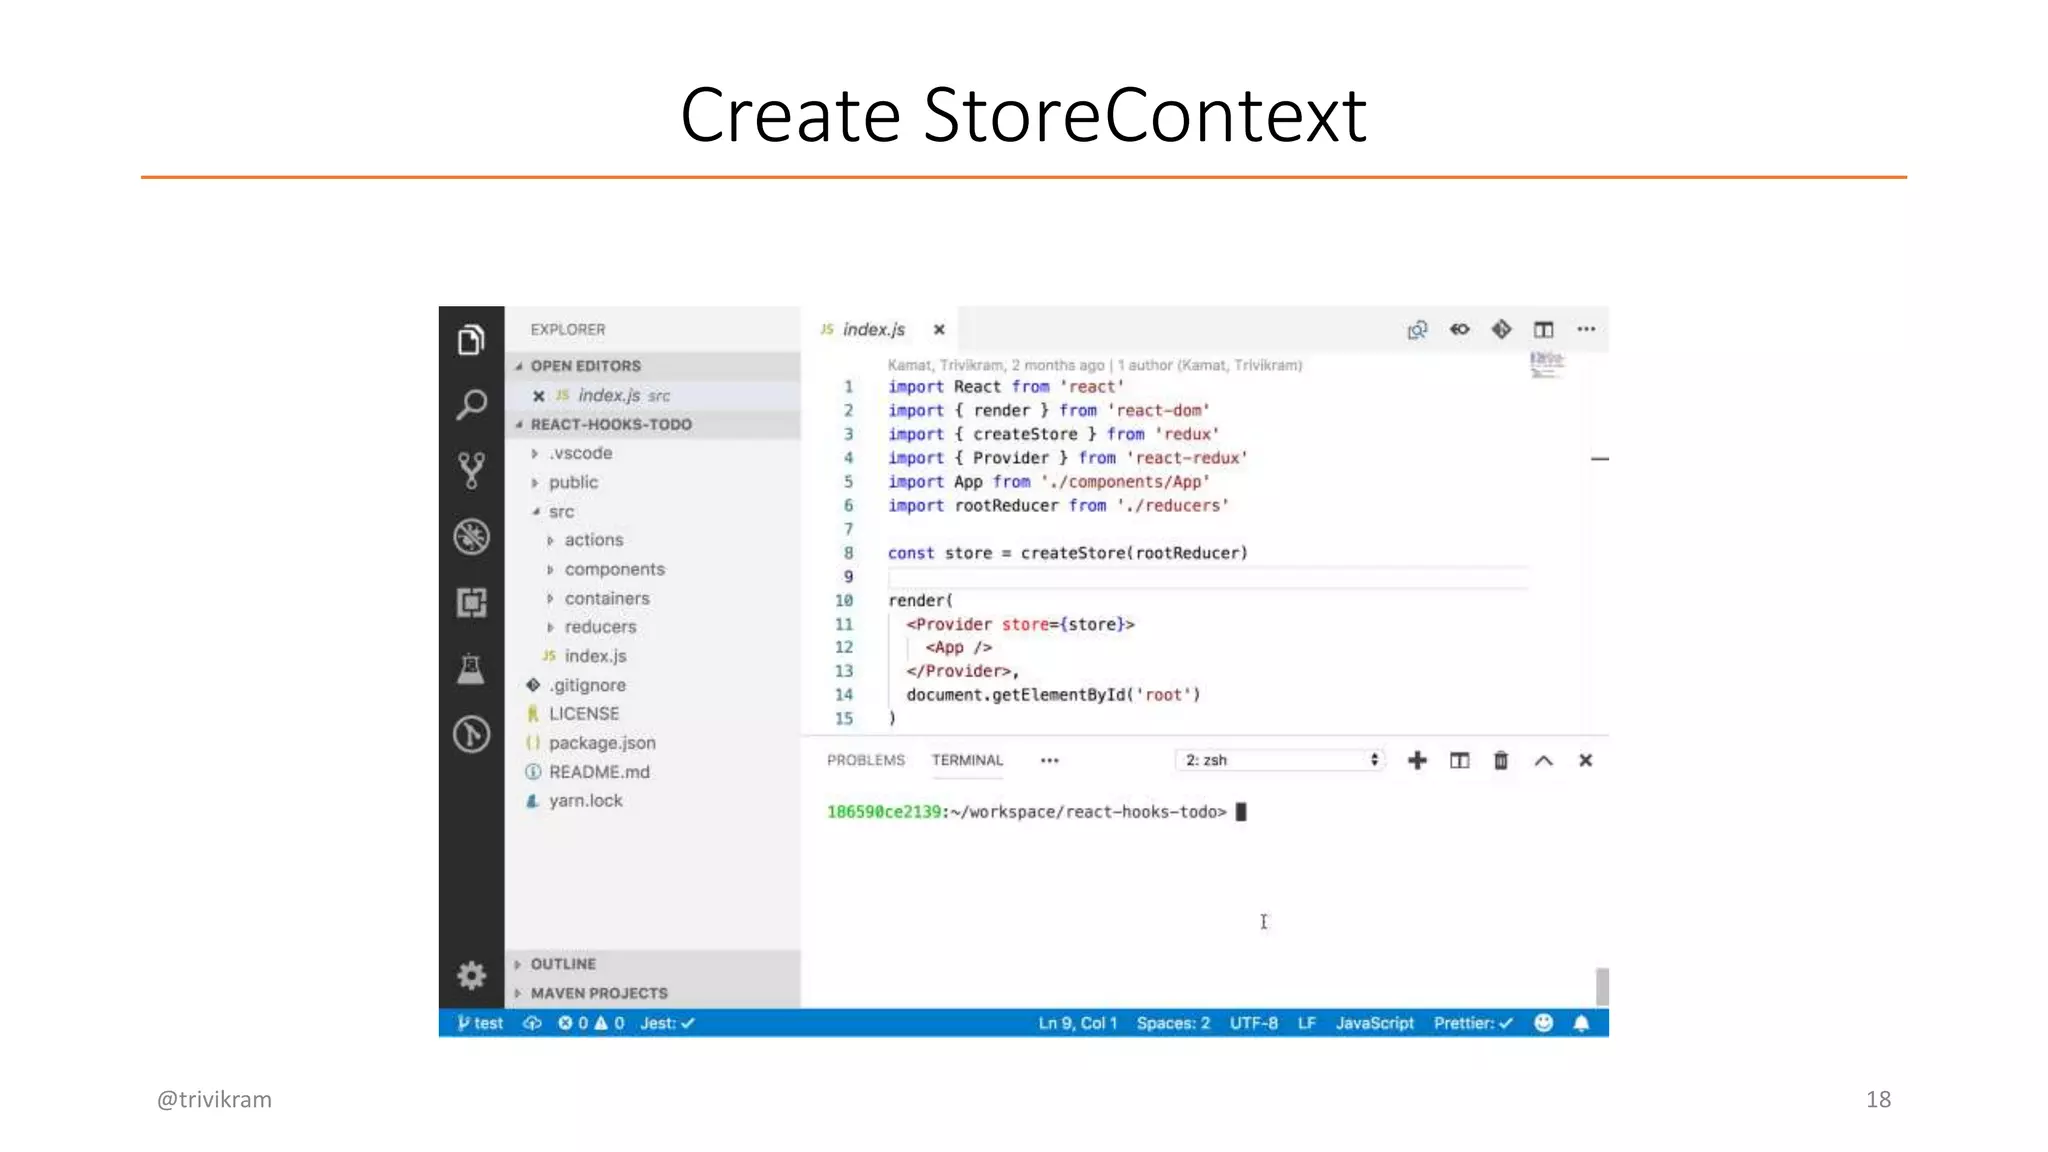The width and height of the screenshot is (2048, 1152).
Task: Open the Source Control view
Action: click(x=471, y=470)
